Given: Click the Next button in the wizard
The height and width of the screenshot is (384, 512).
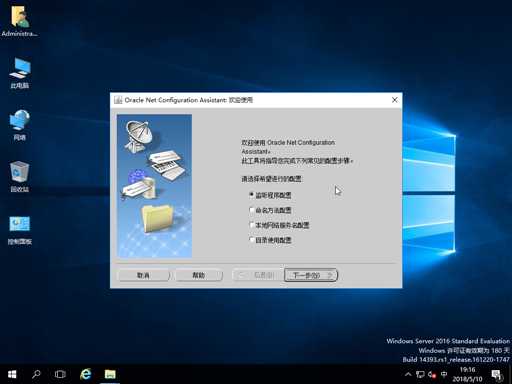Looking at the screenshot, I should 311,275.
